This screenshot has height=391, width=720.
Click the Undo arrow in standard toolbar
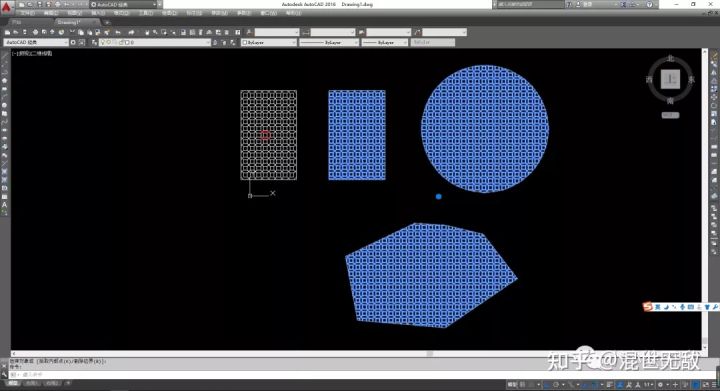click(118, 32)
